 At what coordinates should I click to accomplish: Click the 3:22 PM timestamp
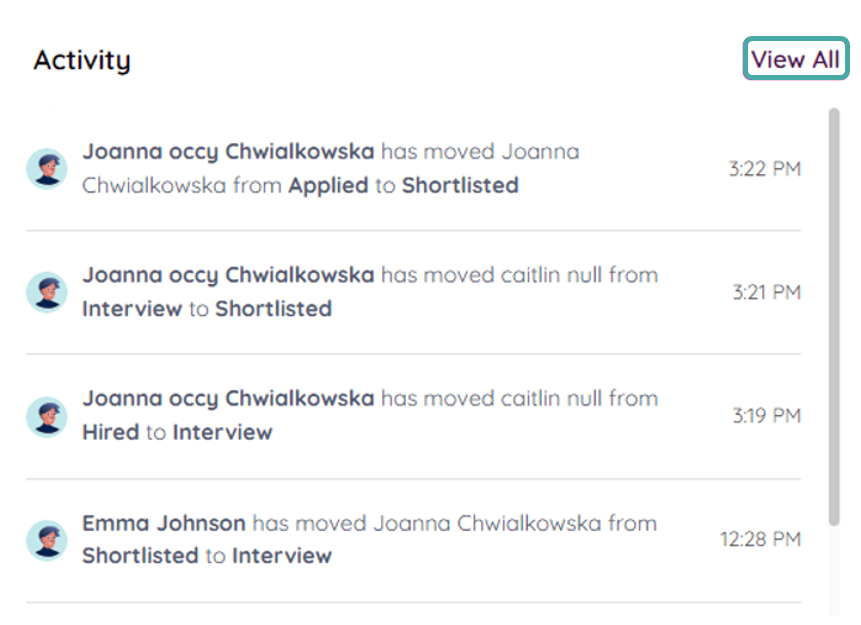764,168
